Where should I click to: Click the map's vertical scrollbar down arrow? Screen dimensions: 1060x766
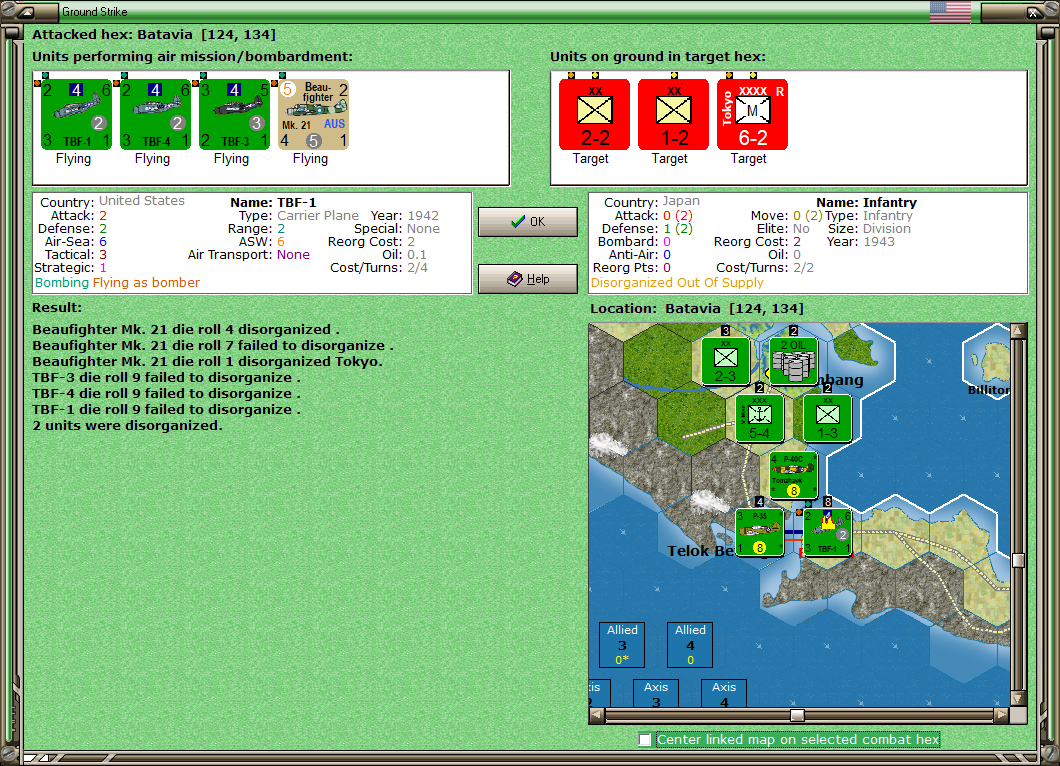coord(1019,698)
